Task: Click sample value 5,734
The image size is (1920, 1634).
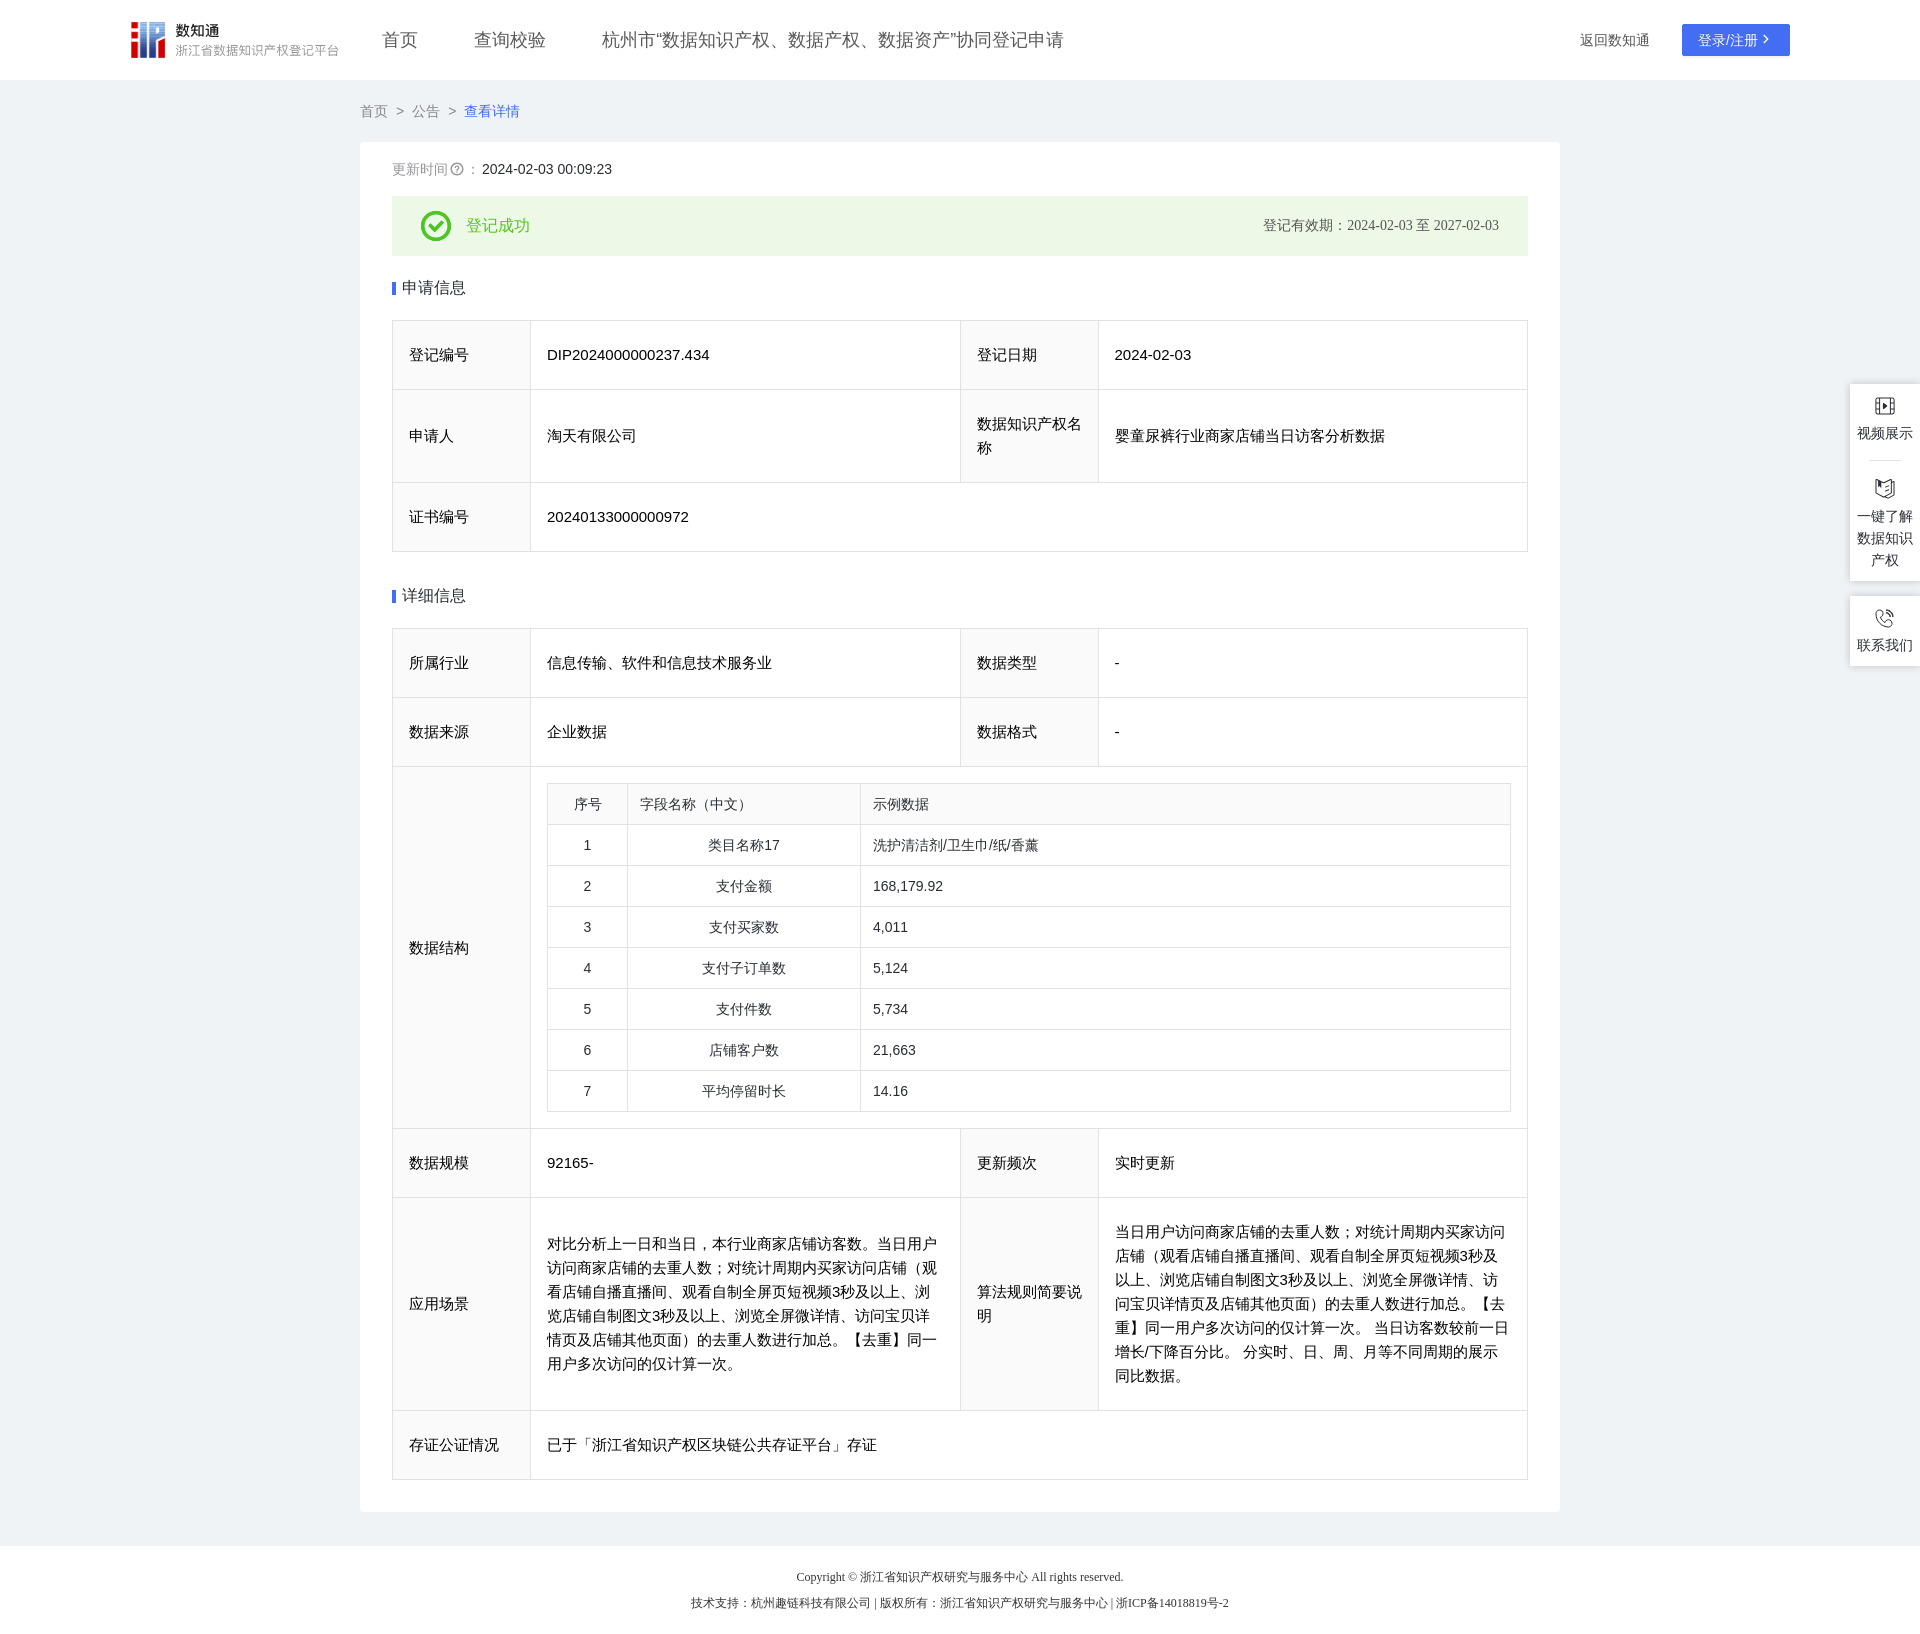Action: point(890,1009)
